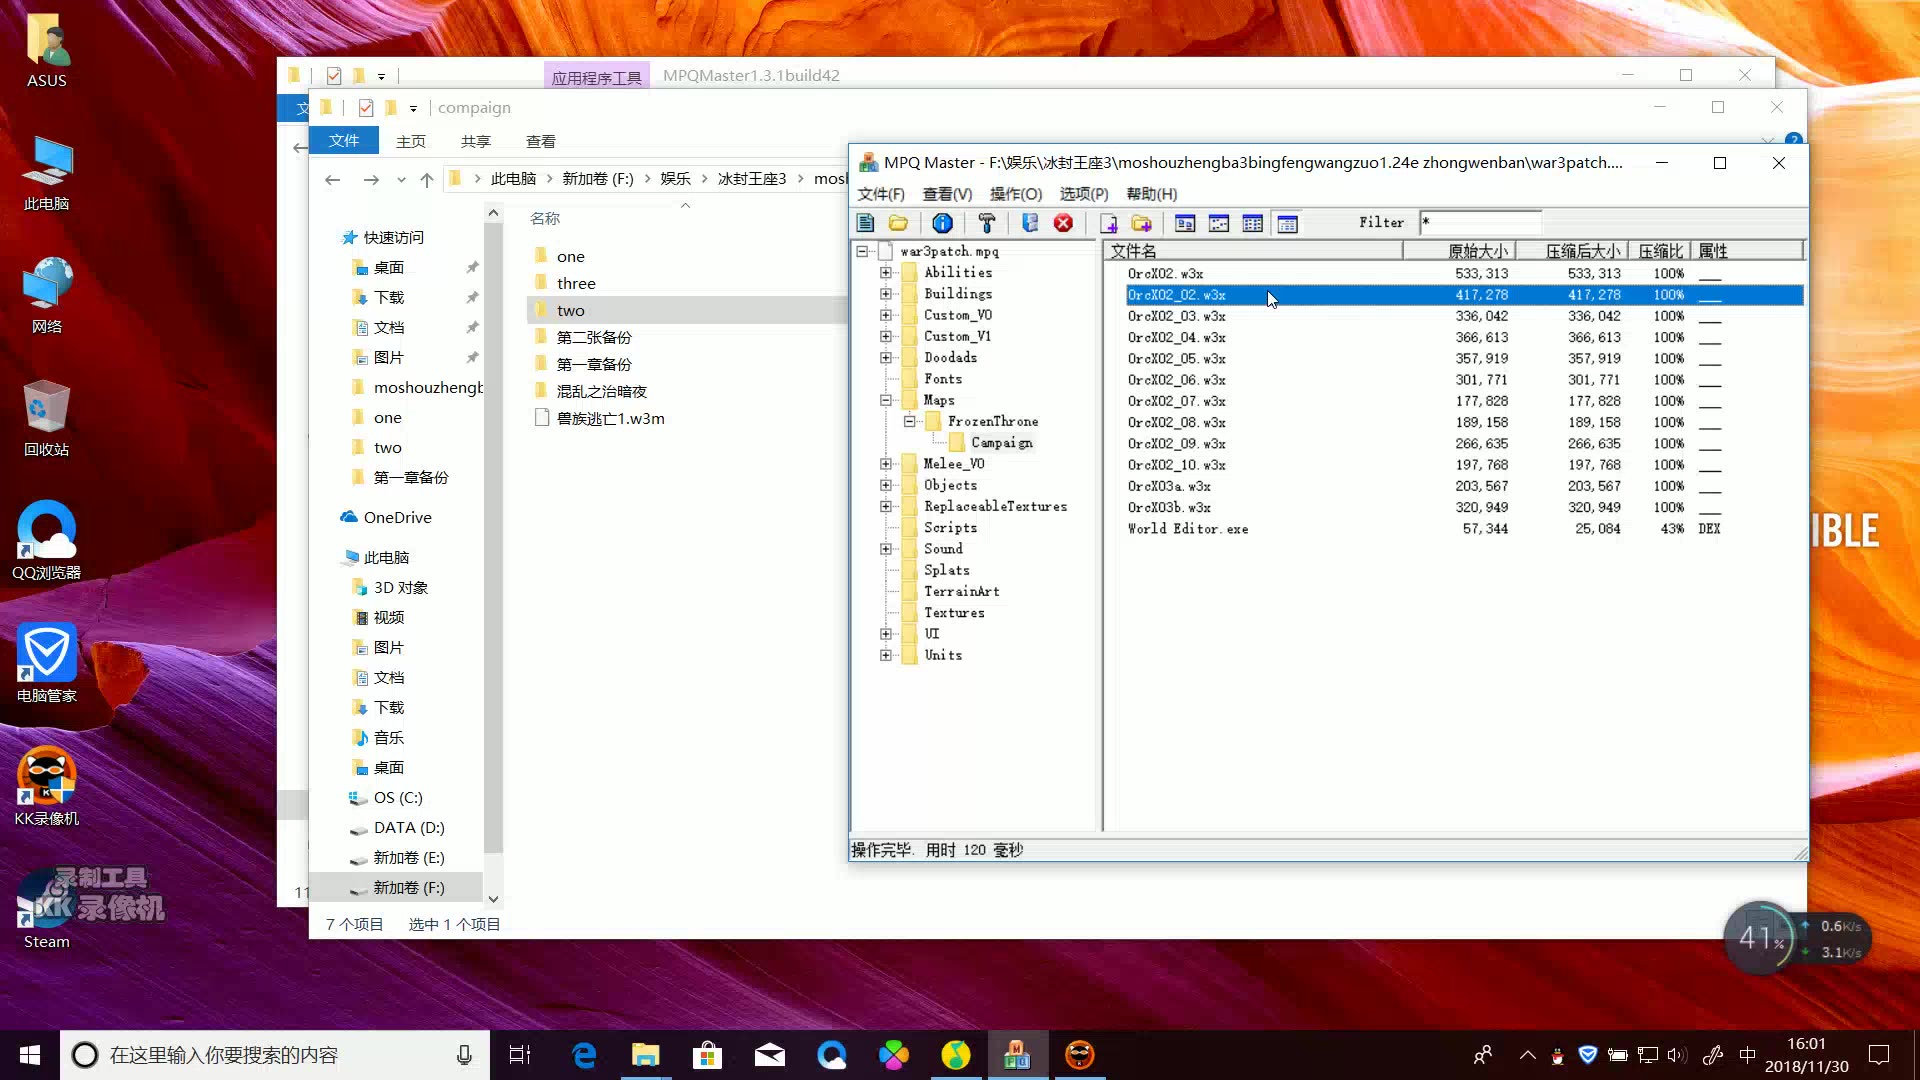Switch to small icons view in MPQ Master
Screen dimensions: 1920x1080
pos(1219,223)
